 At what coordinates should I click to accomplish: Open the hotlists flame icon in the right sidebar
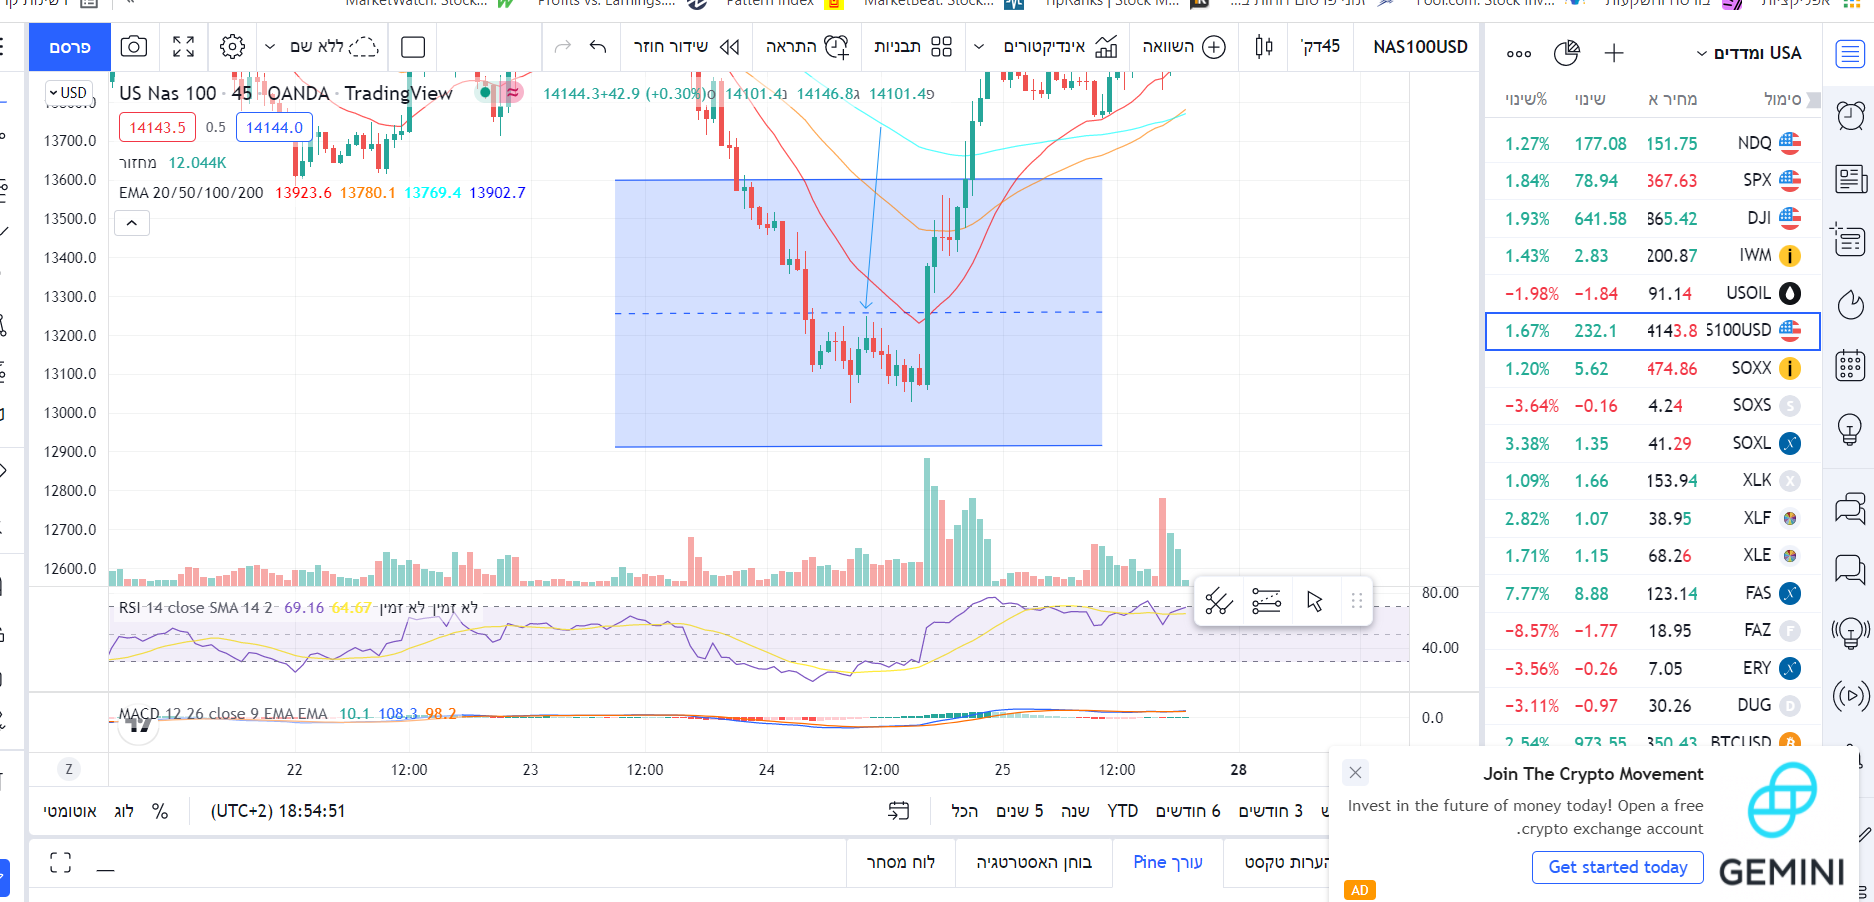pos(1850,304)
